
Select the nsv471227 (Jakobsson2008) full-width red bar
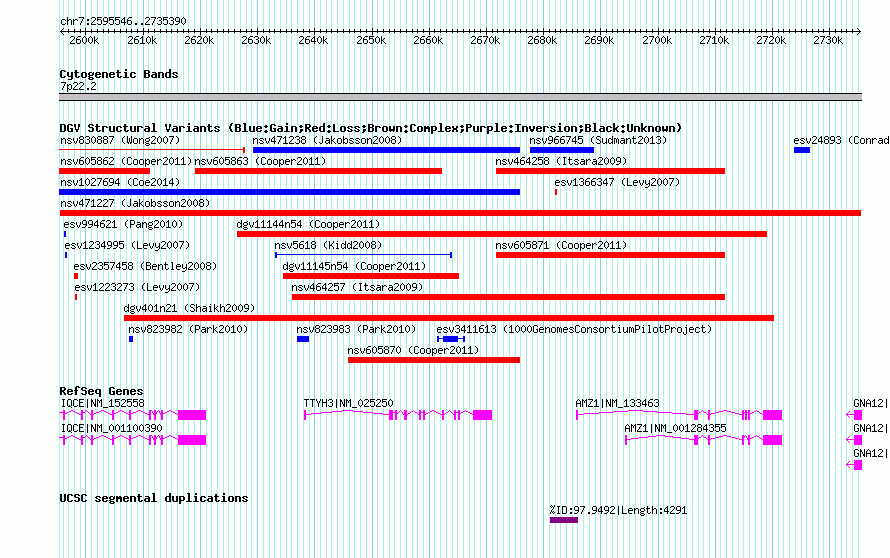[x=460, y=213]
